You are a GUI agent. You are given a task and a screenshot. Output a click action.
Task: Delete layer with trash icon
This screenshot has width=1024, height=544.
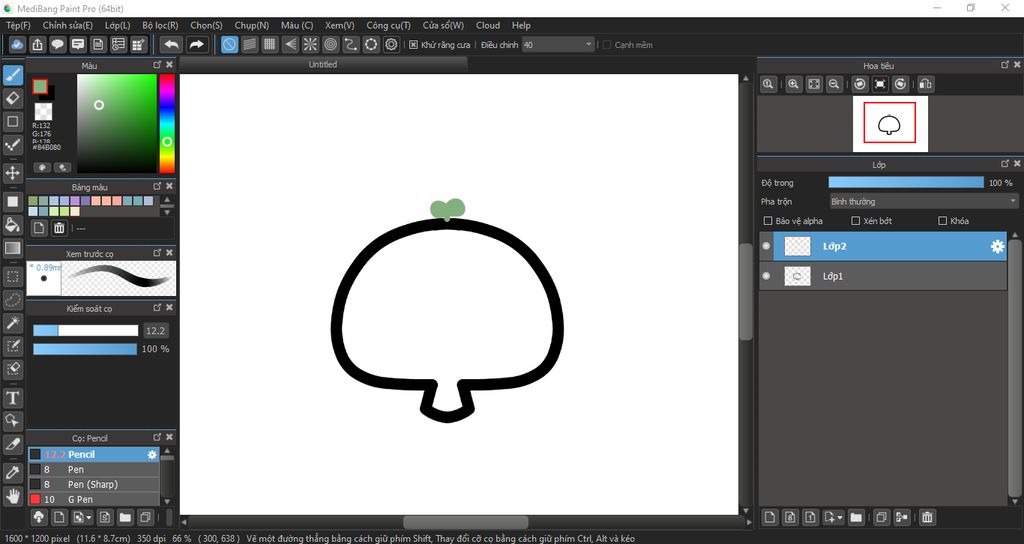coord(927,517)
